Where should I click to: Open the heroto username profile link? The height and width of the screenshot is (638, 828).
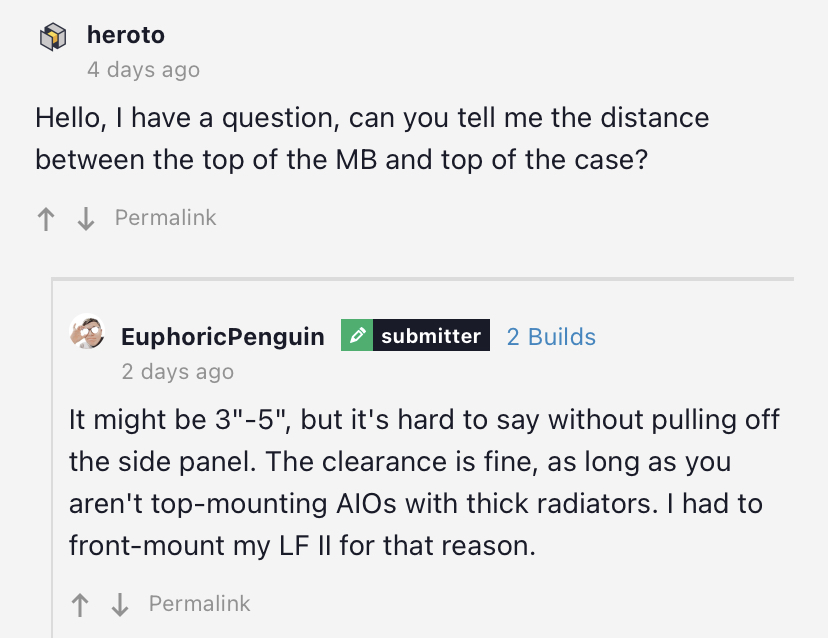point(126,35)
